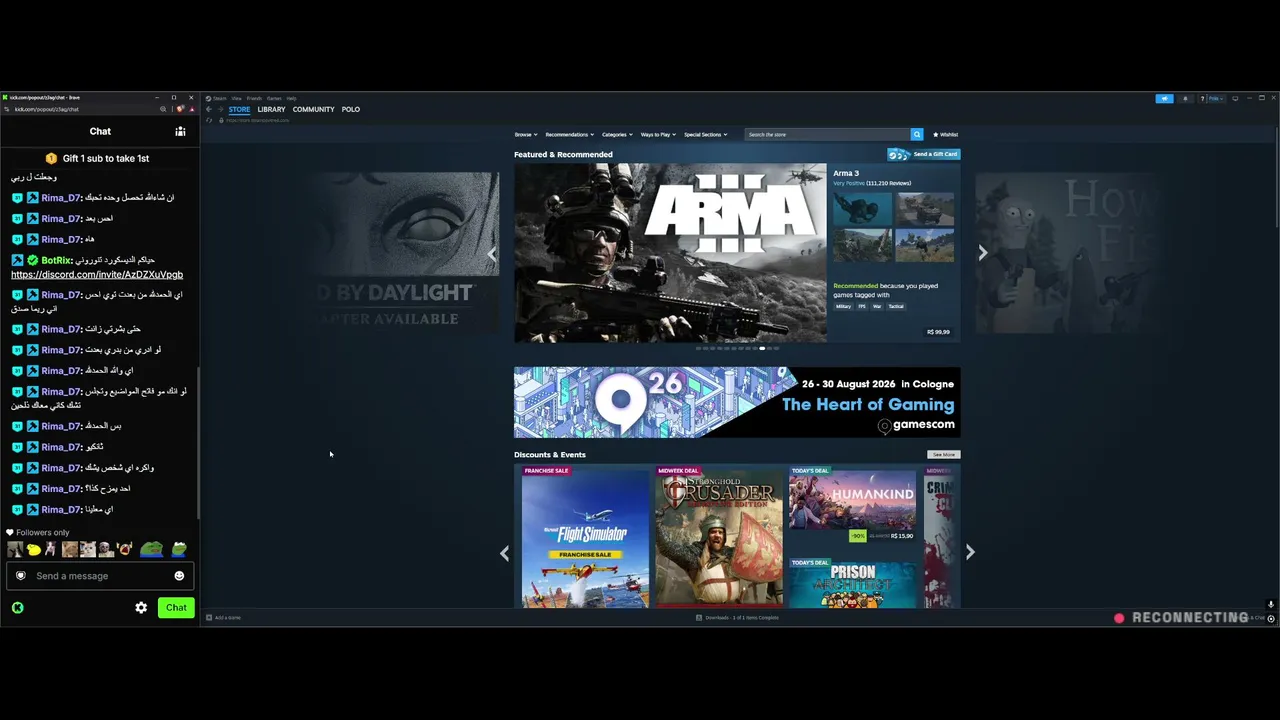This screenshot has height=720, width=1280.
Task: Click inside the Send a message field
Action: [100, 576]
